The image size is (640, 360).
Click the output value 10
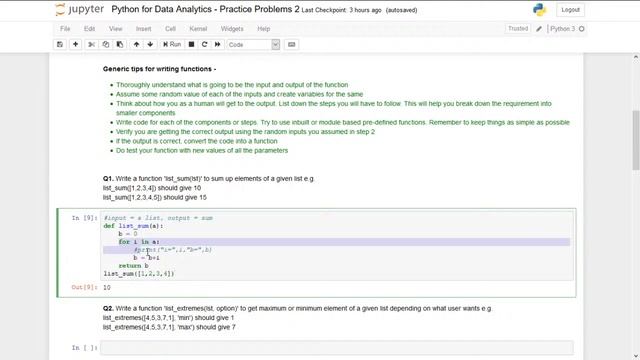pos(107,287)
